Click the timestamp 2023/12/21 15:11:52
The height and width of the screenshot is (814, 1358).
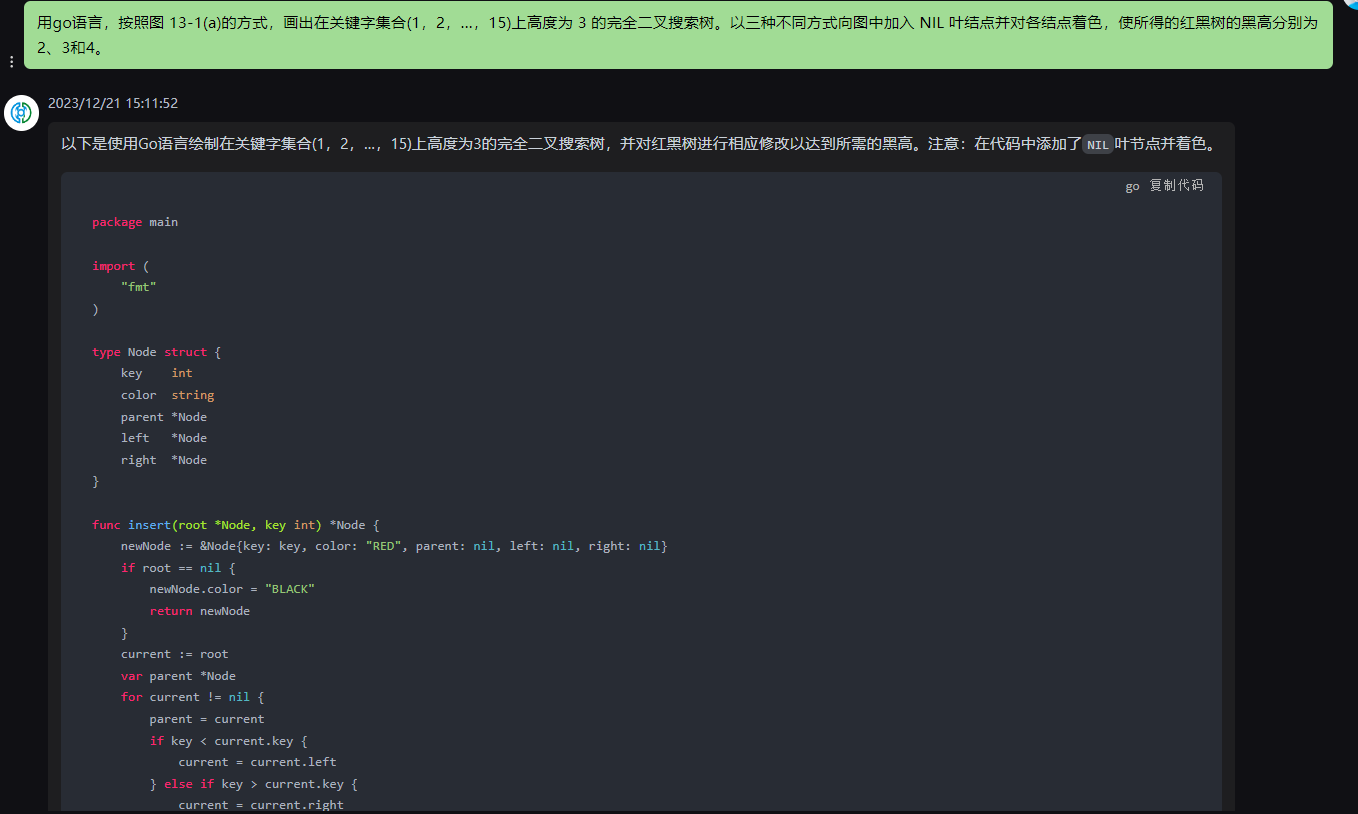point(113,103)
